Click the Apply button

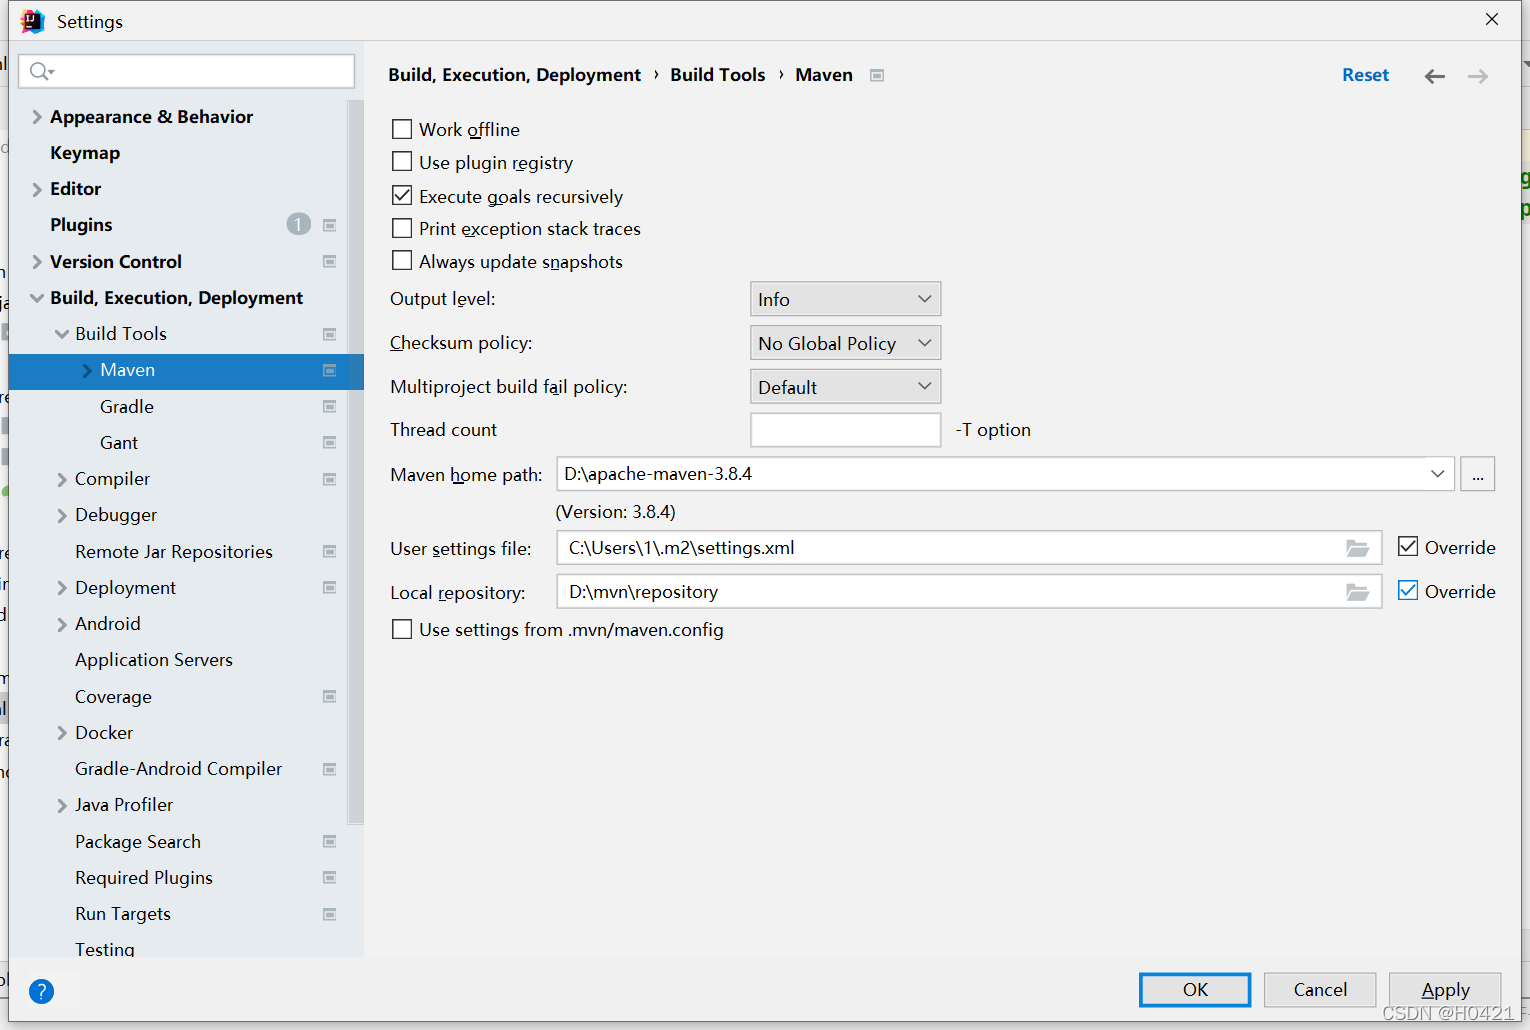1445,990
